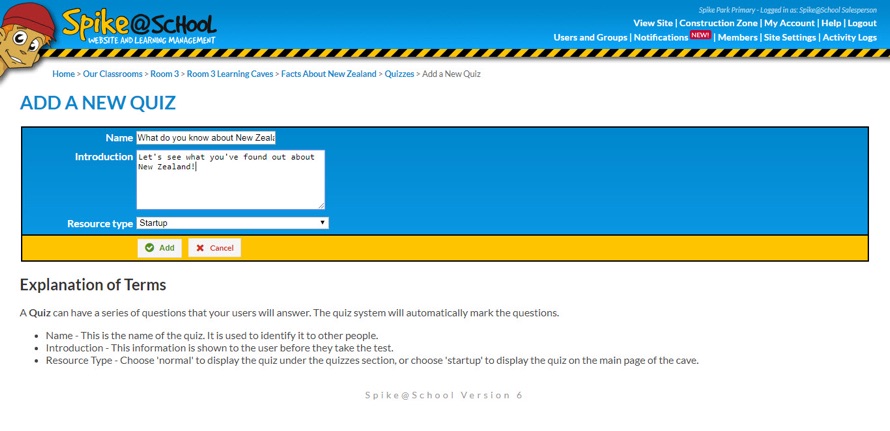Click into the quiz Name input field
890x431 pixels.
206,138
